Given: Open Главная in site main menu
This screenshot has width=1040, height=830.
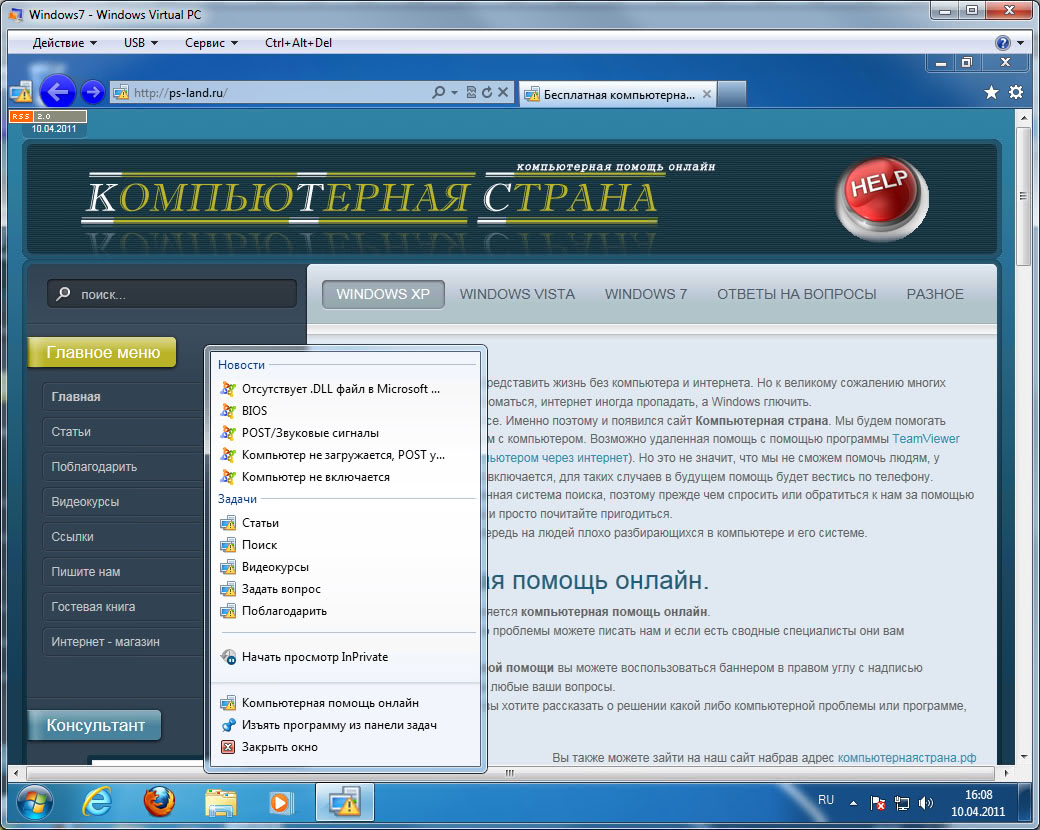Looking at the screenshot, I should [x=123, y=397].
